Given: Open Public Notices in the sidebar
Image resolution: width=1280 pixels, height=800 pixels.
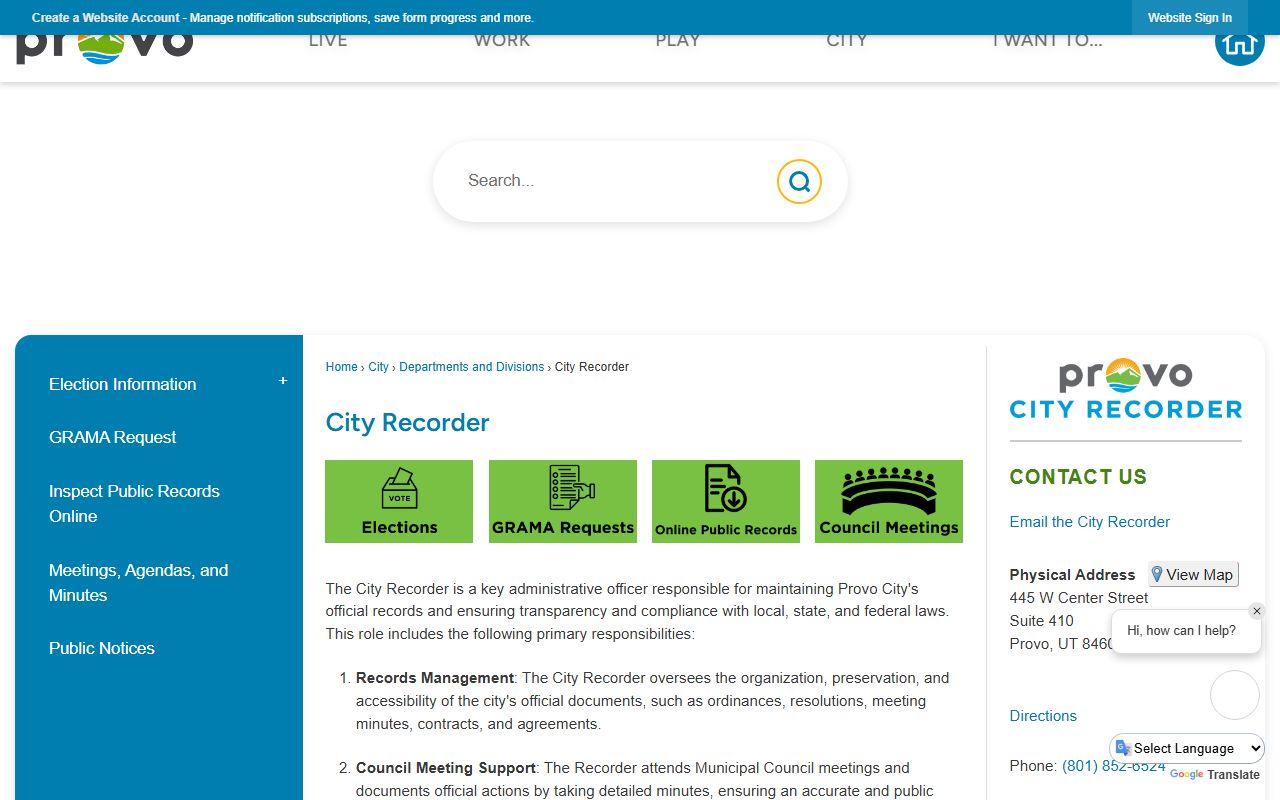Looking at the screenshot, I should 102,648.
